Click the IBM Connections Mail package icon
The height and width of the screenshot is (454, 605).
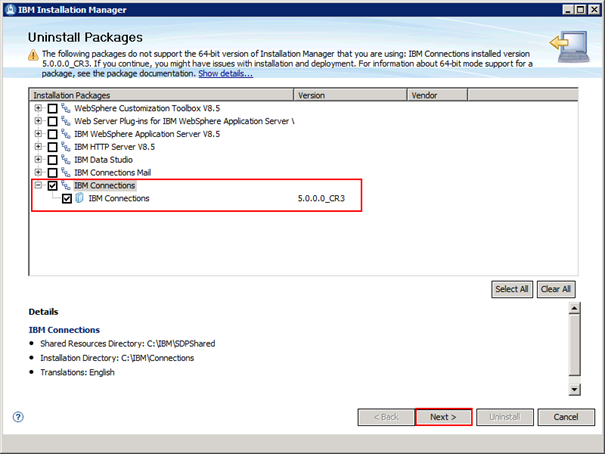tap(66, 172)
